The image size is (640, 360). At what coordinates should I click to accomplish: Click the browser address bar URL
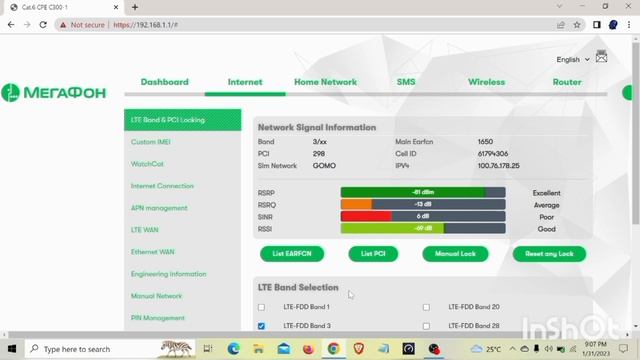tap(145, 25)
